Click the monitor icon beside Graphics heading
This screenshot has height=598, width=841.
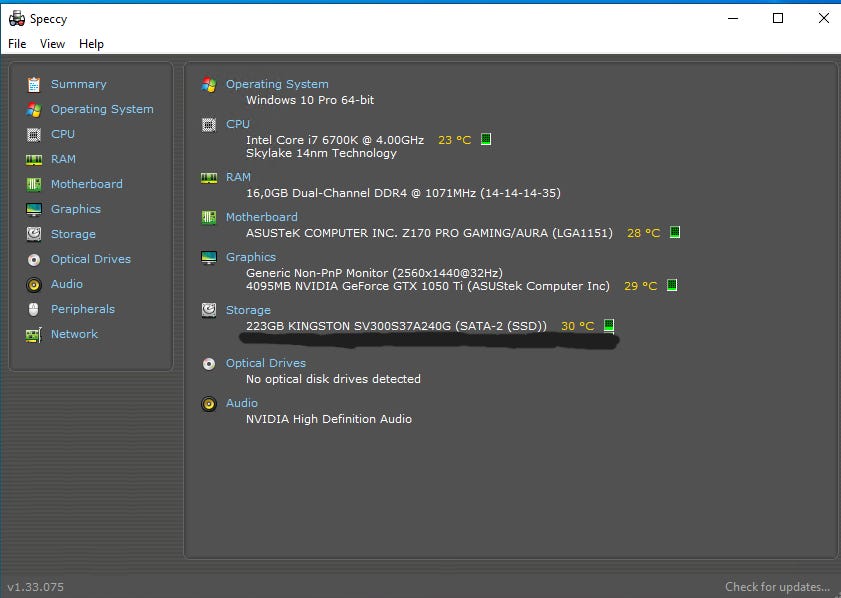click(x=209, y=258)
